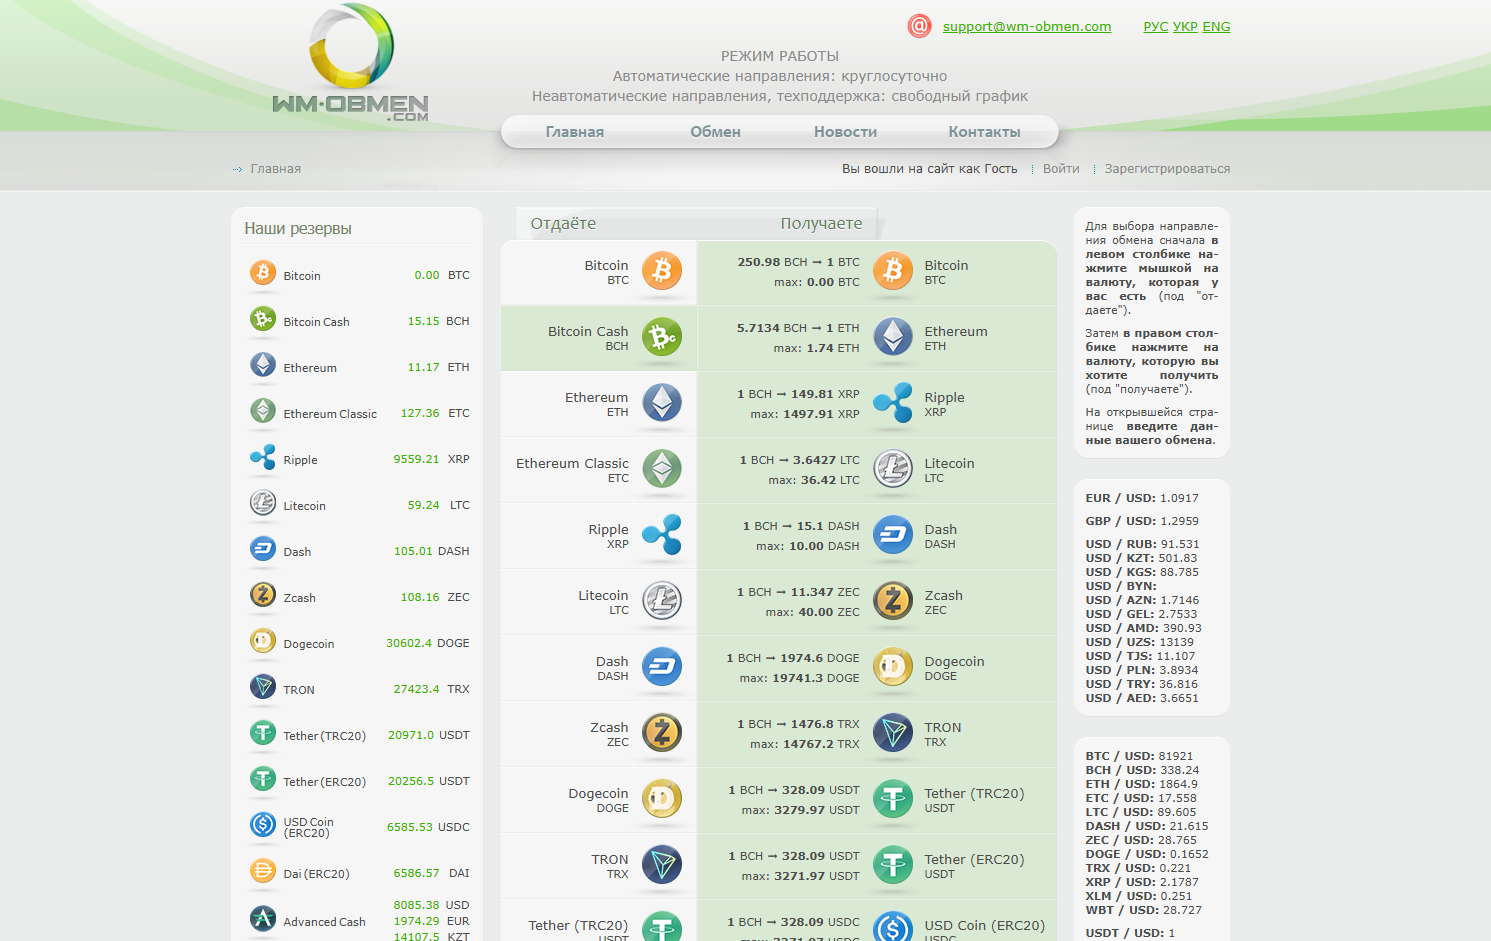Click rate 5.7134 BCH → 1 ETH
Image resolution: width=1491 pixels, height=941 pixels.
[x=798, y=328]
